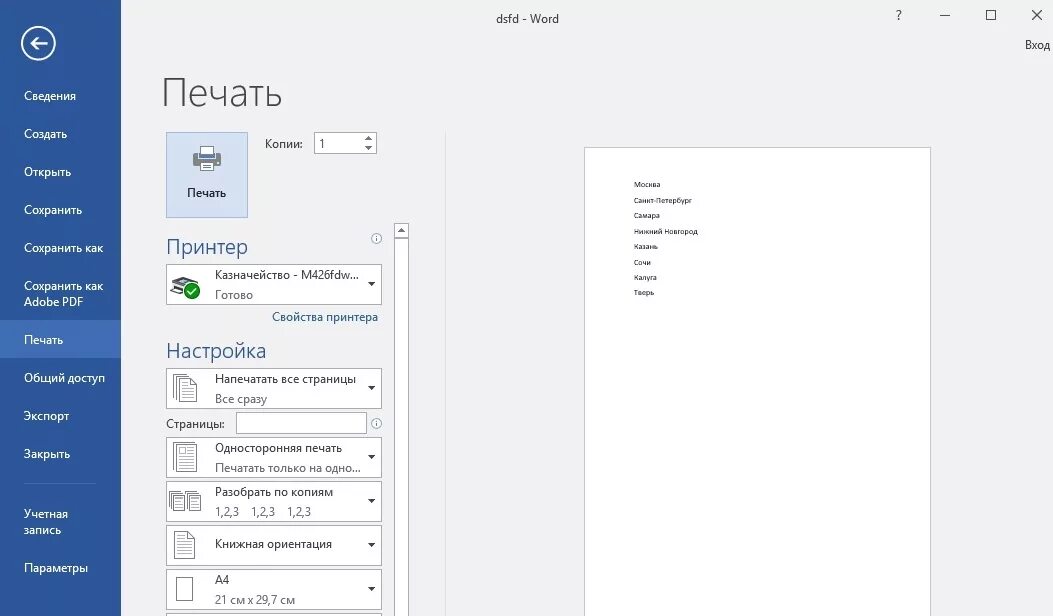
Task: Click the text Москва in preview
Action: [x=647, y=184]
